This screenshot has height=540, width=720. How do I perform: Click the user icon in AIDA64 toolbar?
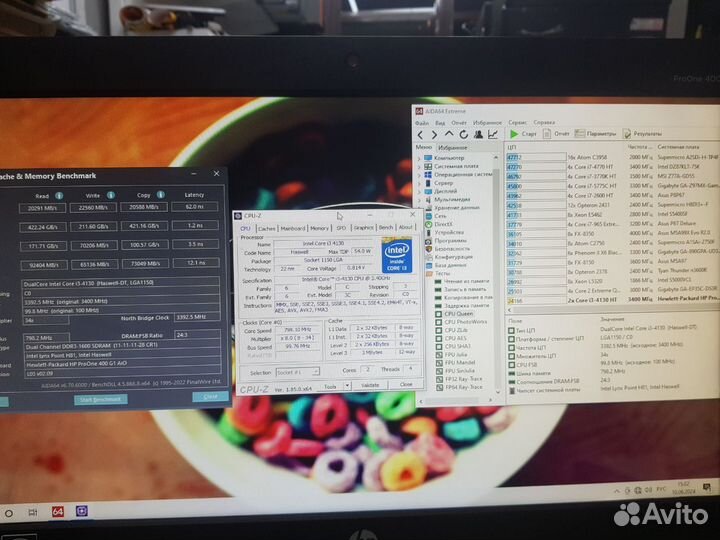[478, 134]
